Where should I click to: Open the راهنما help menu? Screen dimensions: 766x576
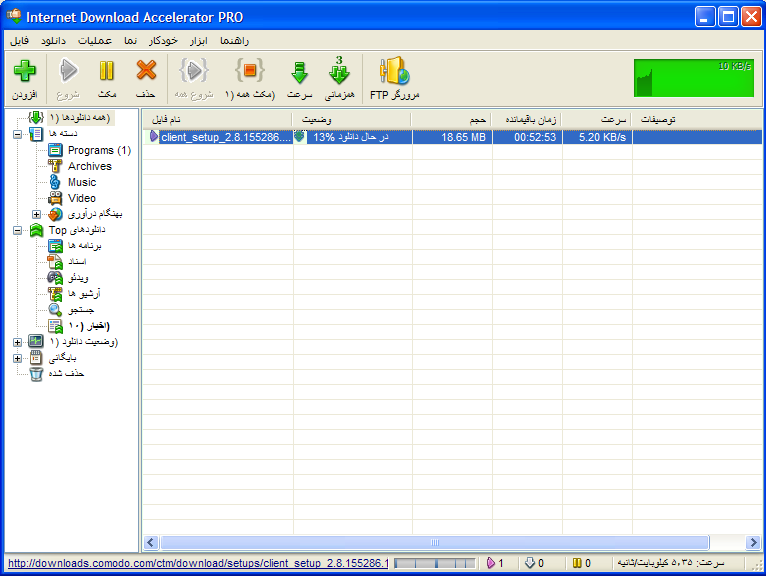tap(234, 41)
